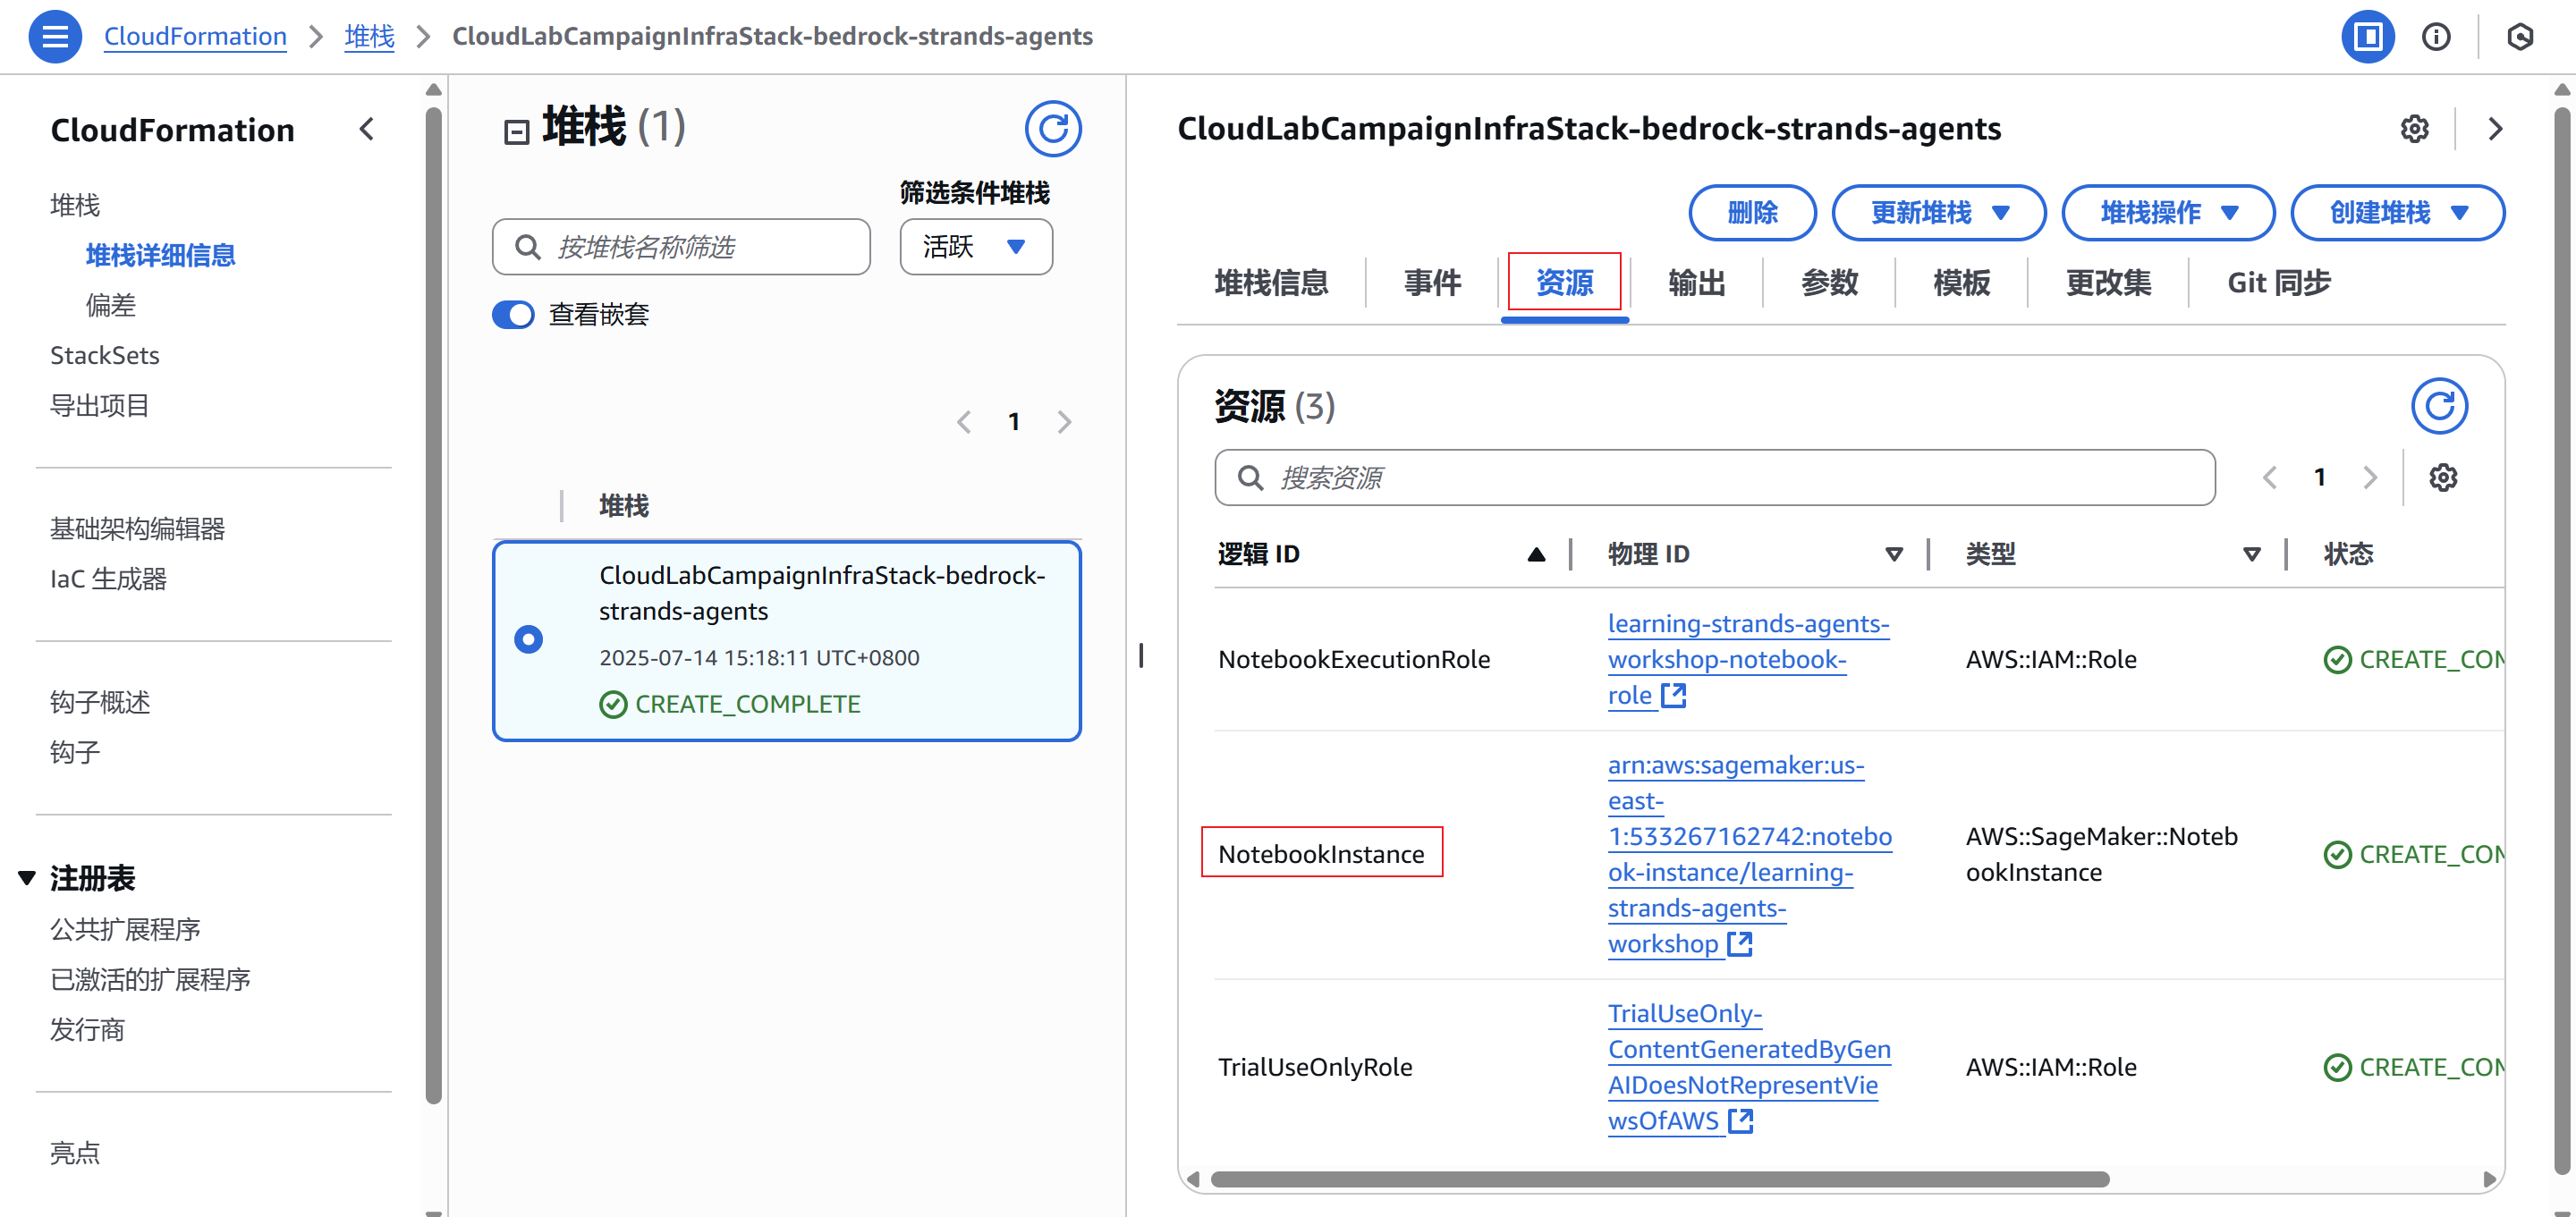Open the change sets tab
Image resolution: width=2576 pixels, height=1217 pixels.
pyautogui.click(x=2108, y=283)
